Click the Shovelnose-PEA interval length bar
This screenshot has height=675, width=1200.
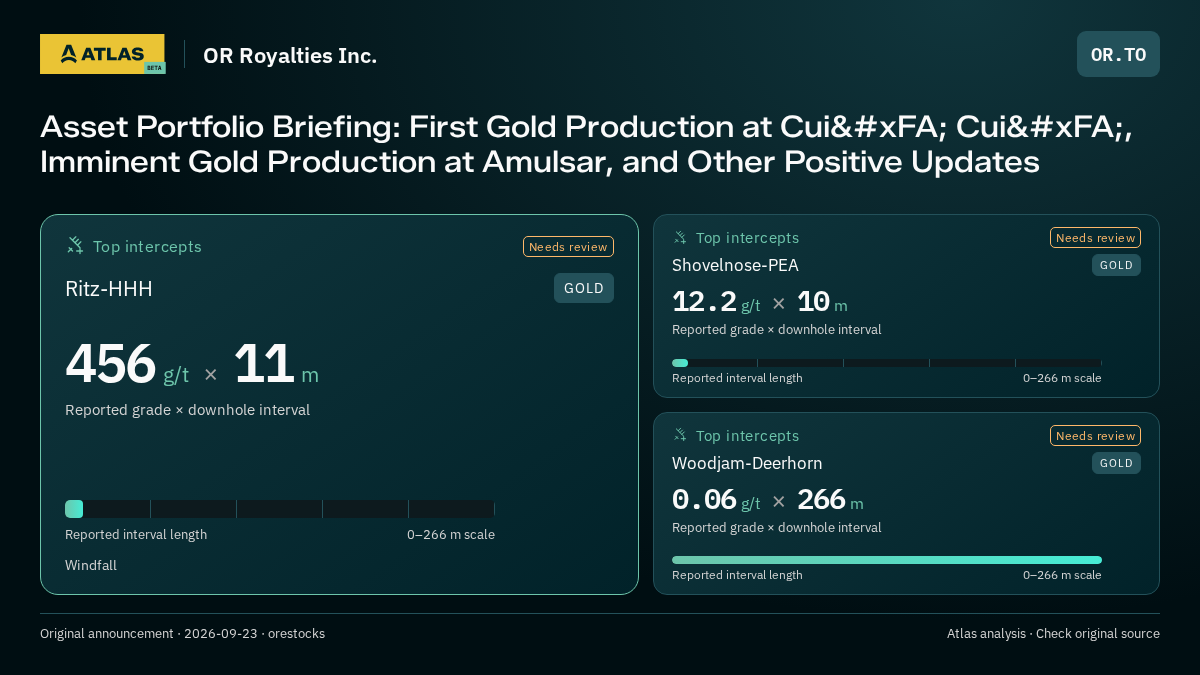887,363
